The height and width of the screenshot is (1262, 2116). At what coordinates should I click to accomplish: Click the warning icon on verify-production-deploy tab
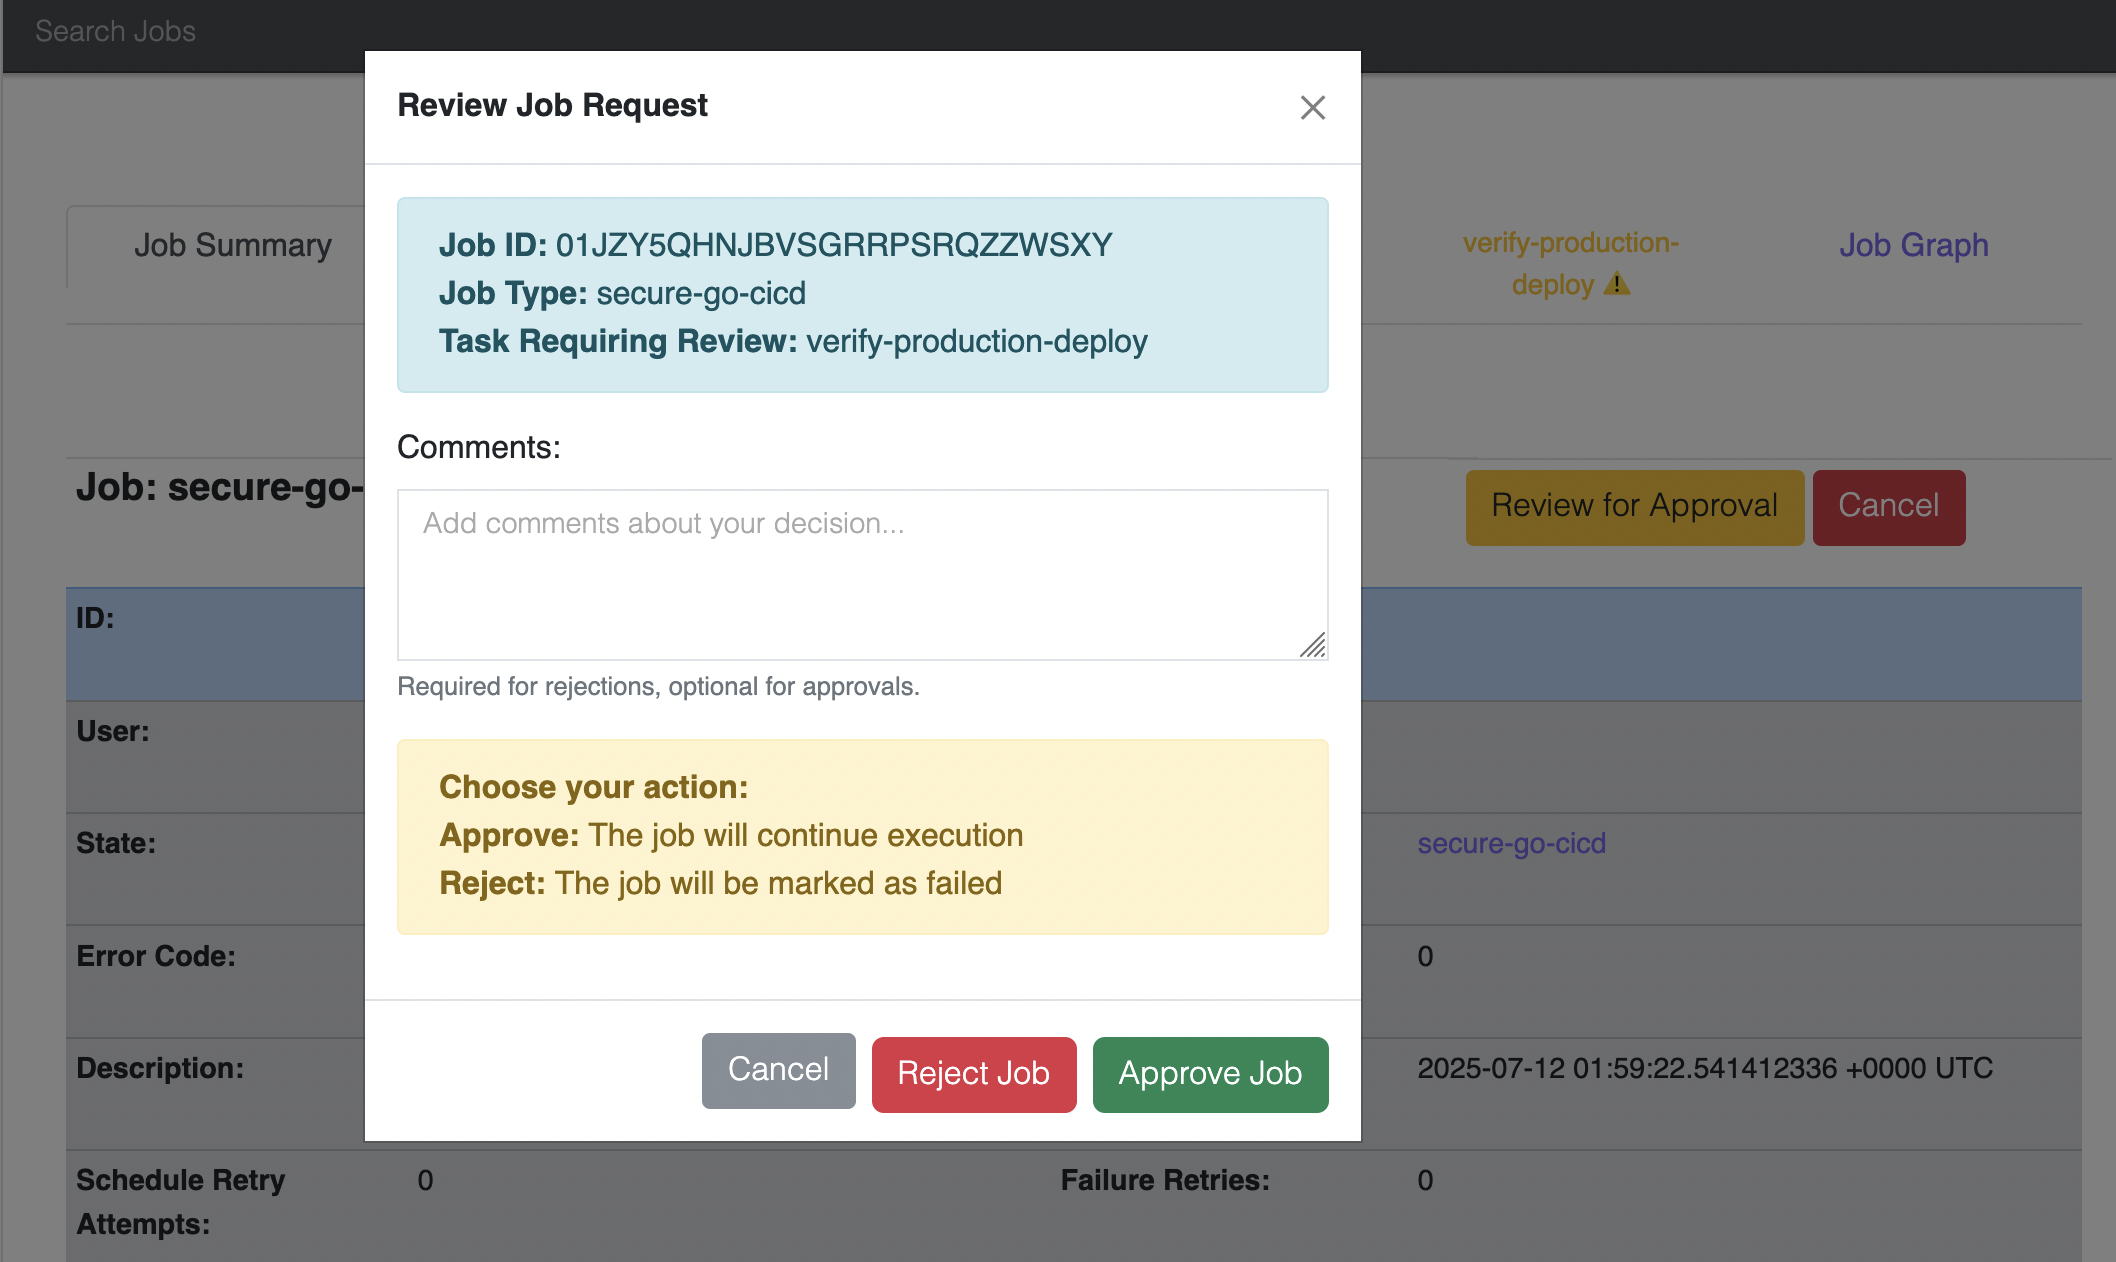pyautogui.click(x=1617, y=285)
